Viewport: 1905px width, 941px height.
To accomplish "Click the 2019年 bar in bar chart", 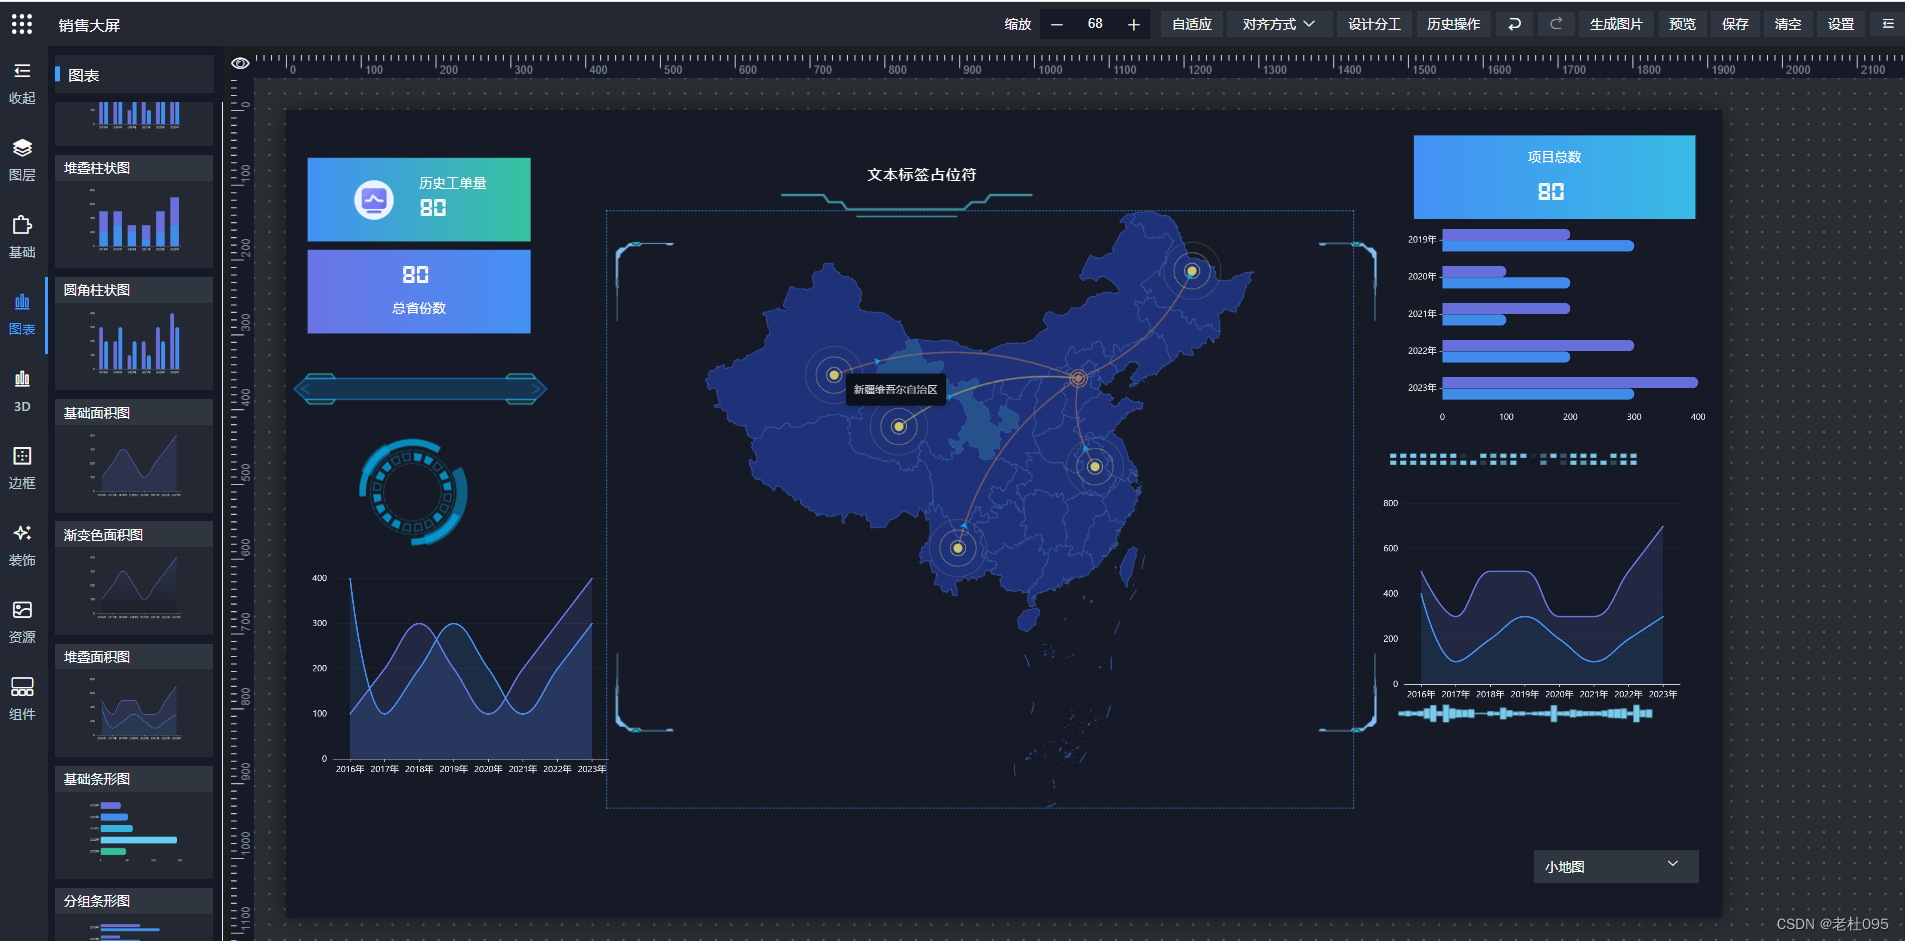I will [x=1537, y=240].
